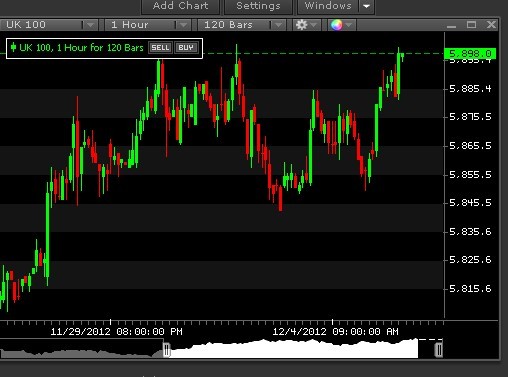Viewport: 508px width, 377px height.
Task: Click the green candlestick legend icon
Action: [13, 47]
